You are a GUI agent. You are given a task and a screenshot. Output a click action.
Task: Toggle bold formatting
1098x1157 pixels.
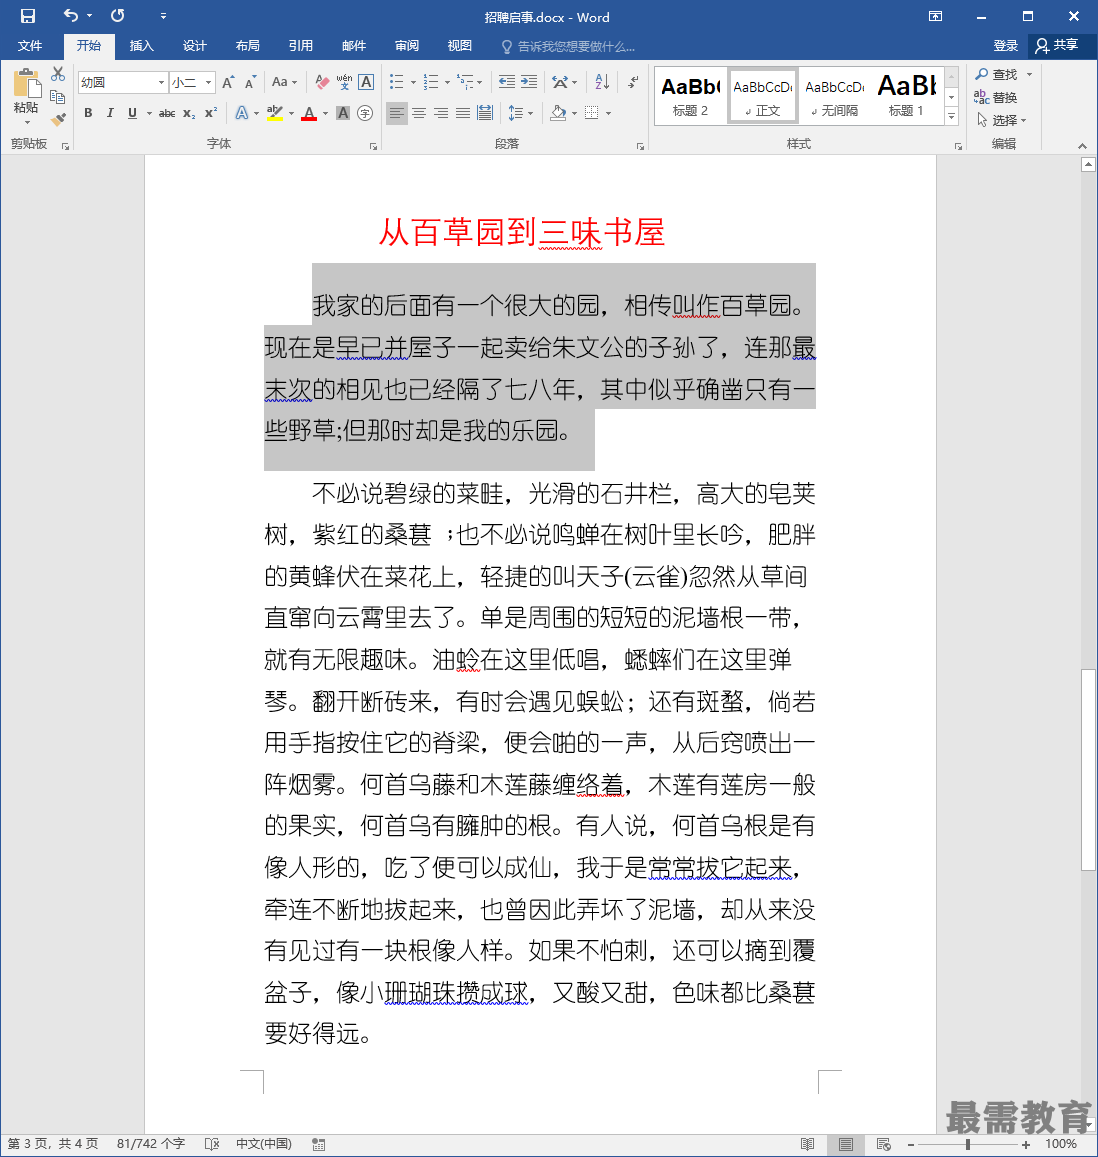[89, 113]
